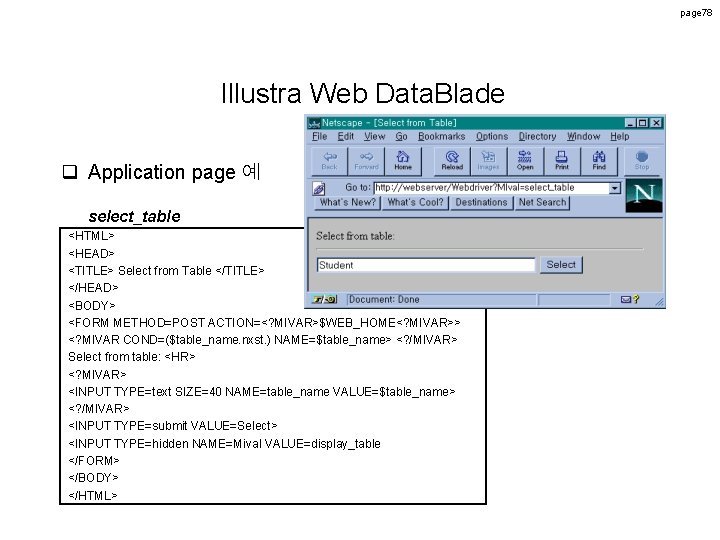The image size is (720, 540).
Task: Click the TITLE Select from Table line
Action: click(166, 270)
